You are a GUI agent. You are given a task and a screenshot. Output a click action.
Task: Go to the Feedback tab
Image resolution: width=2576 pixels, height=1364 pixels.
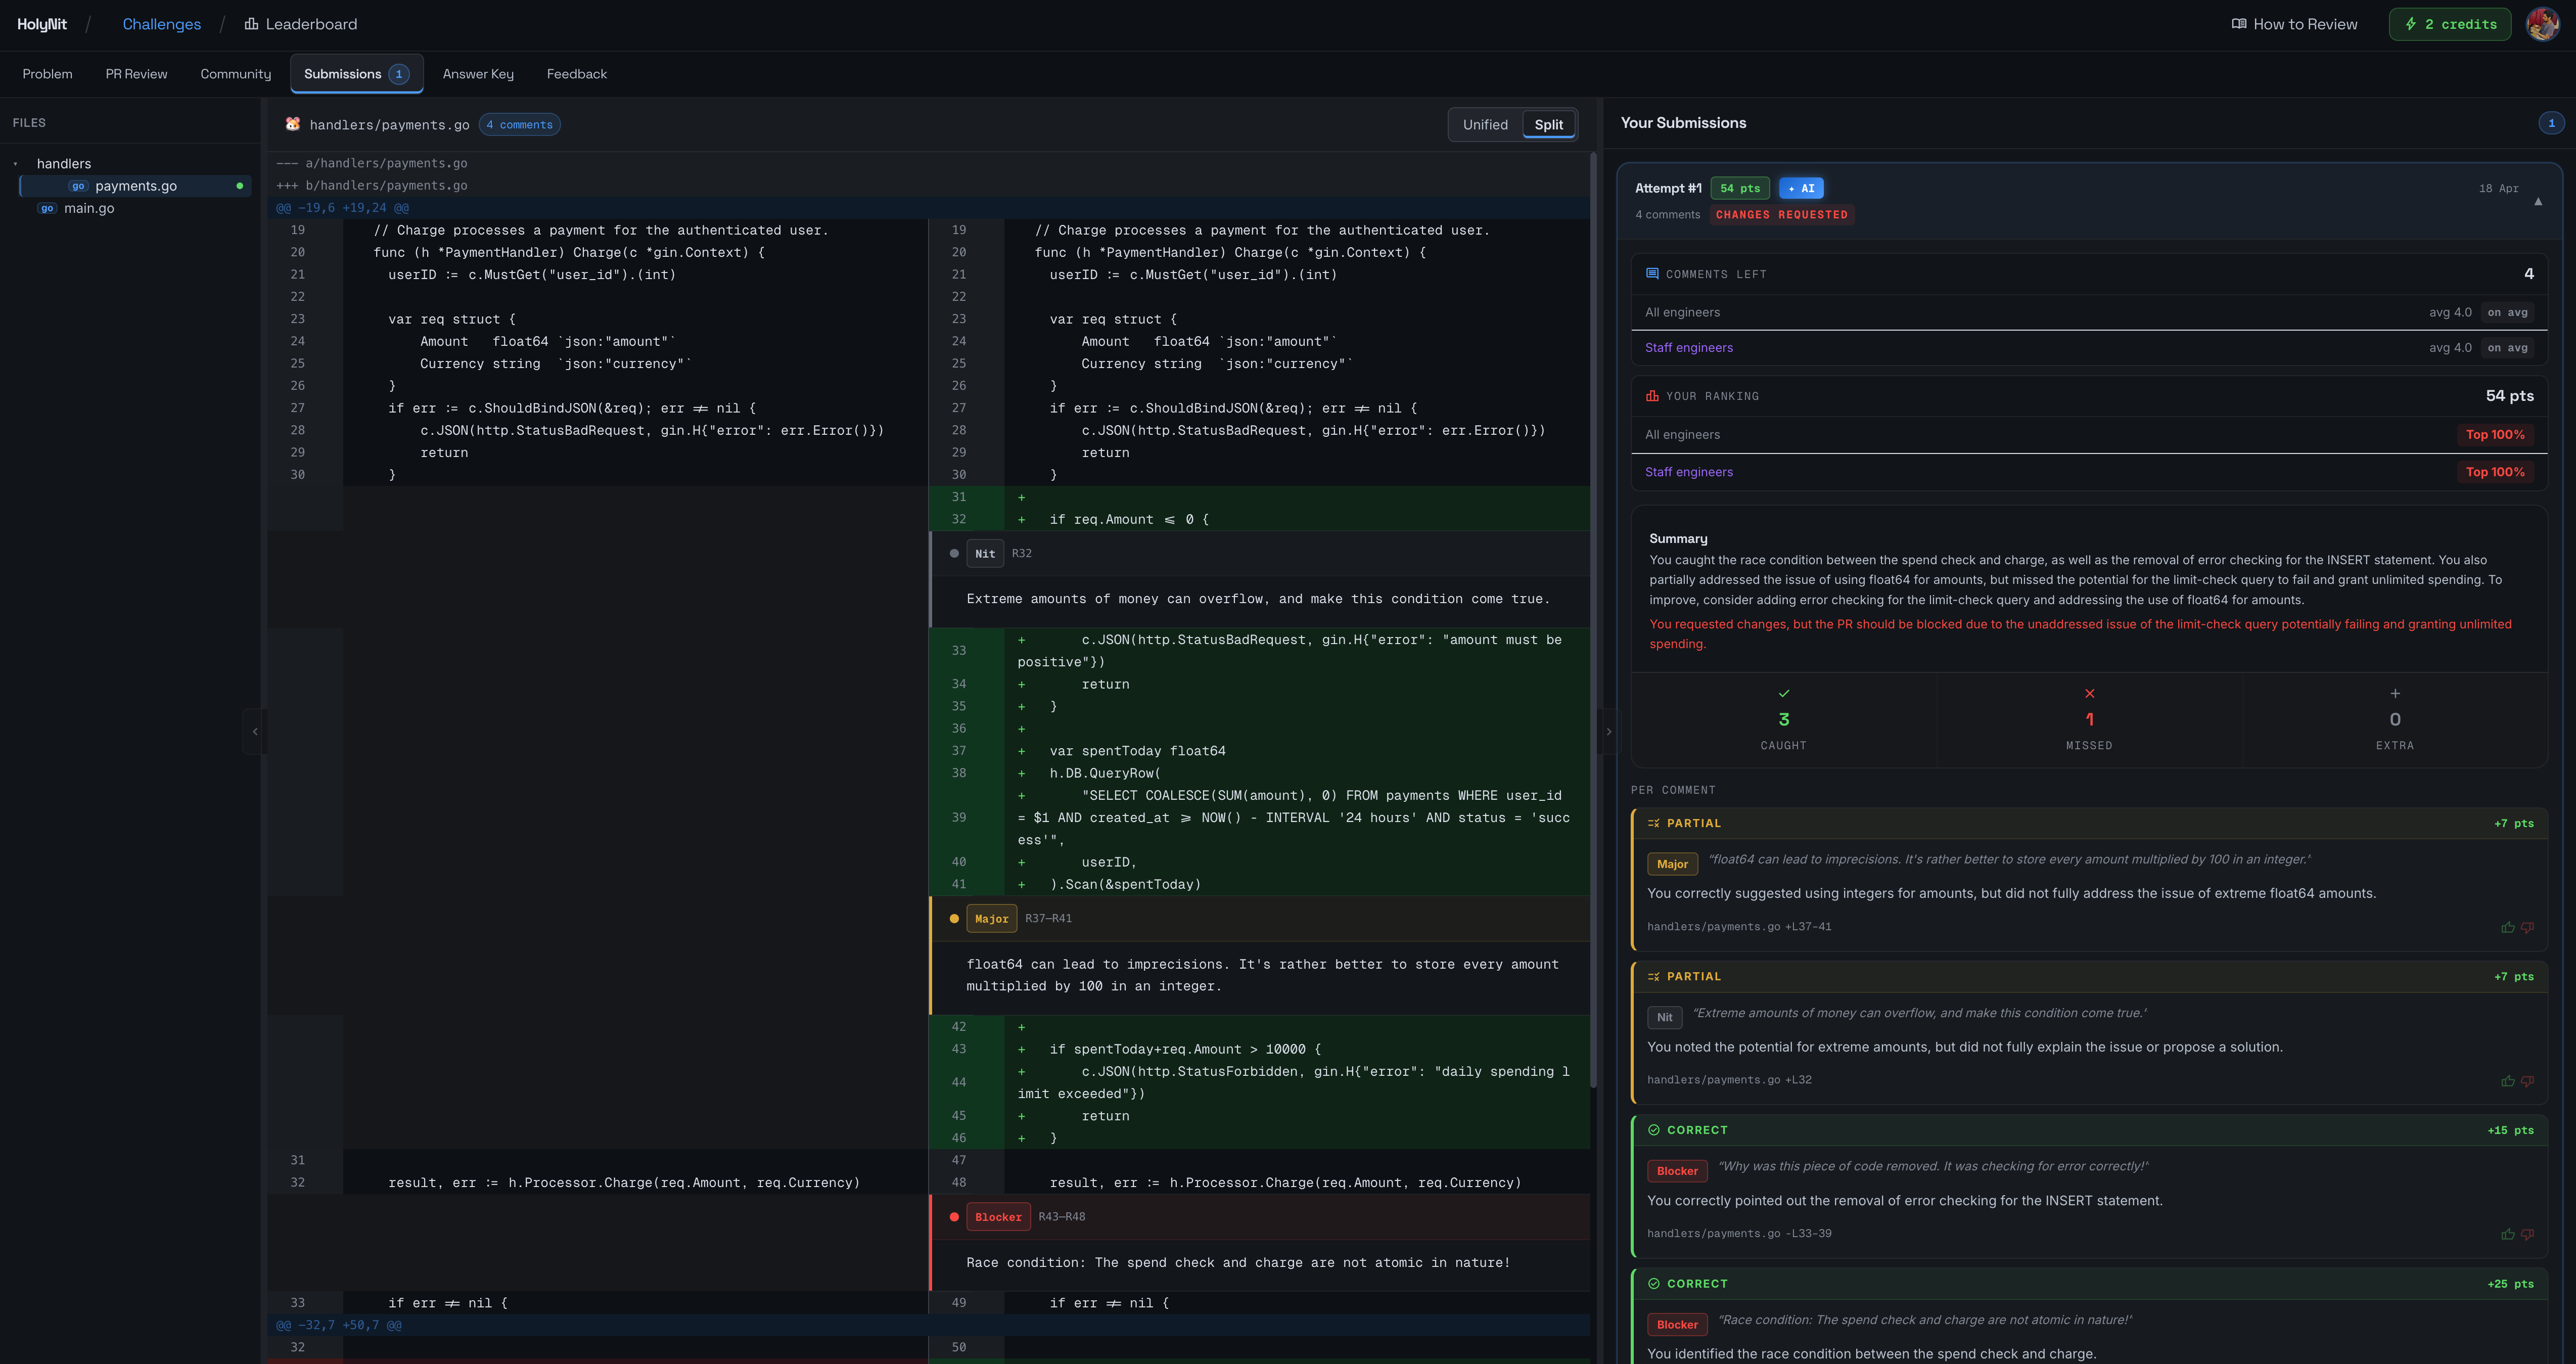click(576, 74)
